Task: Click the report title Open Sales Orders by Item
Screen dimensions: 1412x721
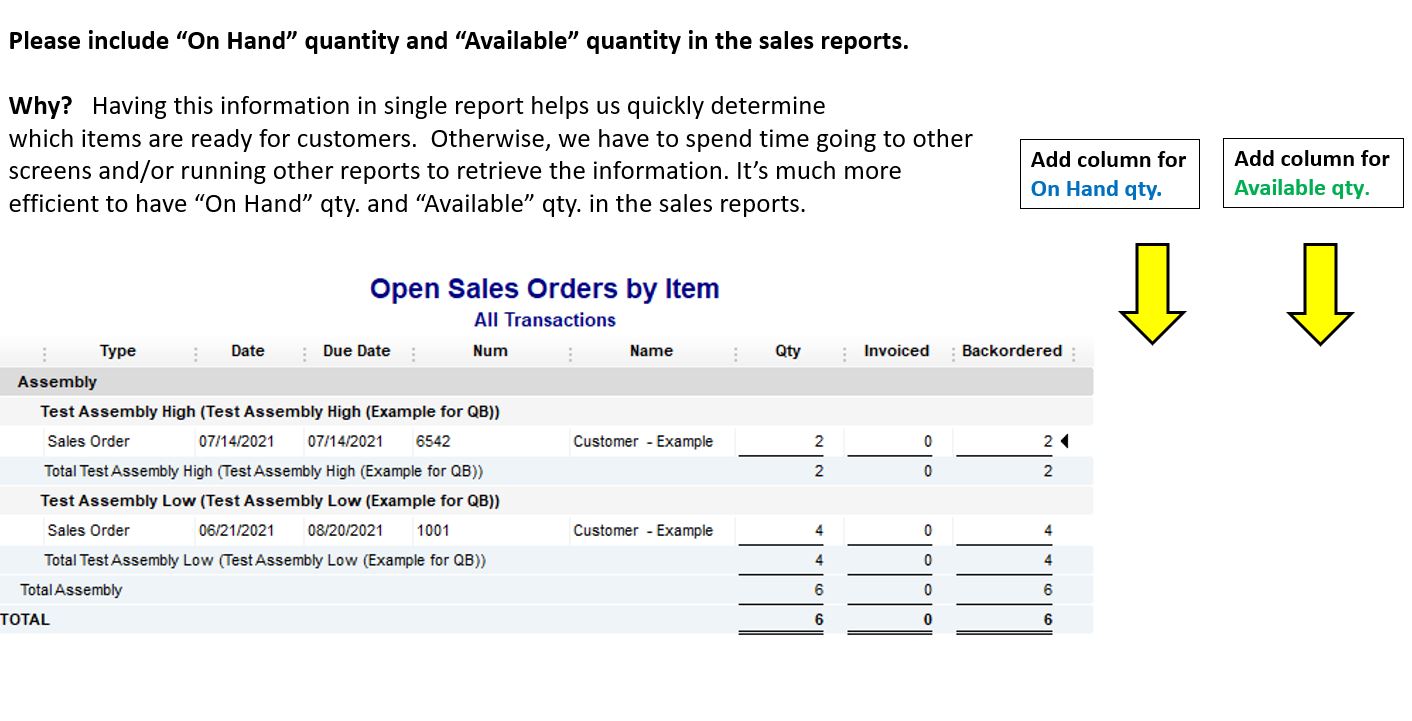Action: pos(544,288)
